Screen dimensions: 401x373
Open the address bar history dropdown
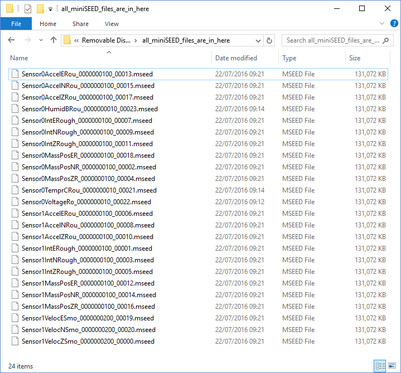(x=258, y=41)
